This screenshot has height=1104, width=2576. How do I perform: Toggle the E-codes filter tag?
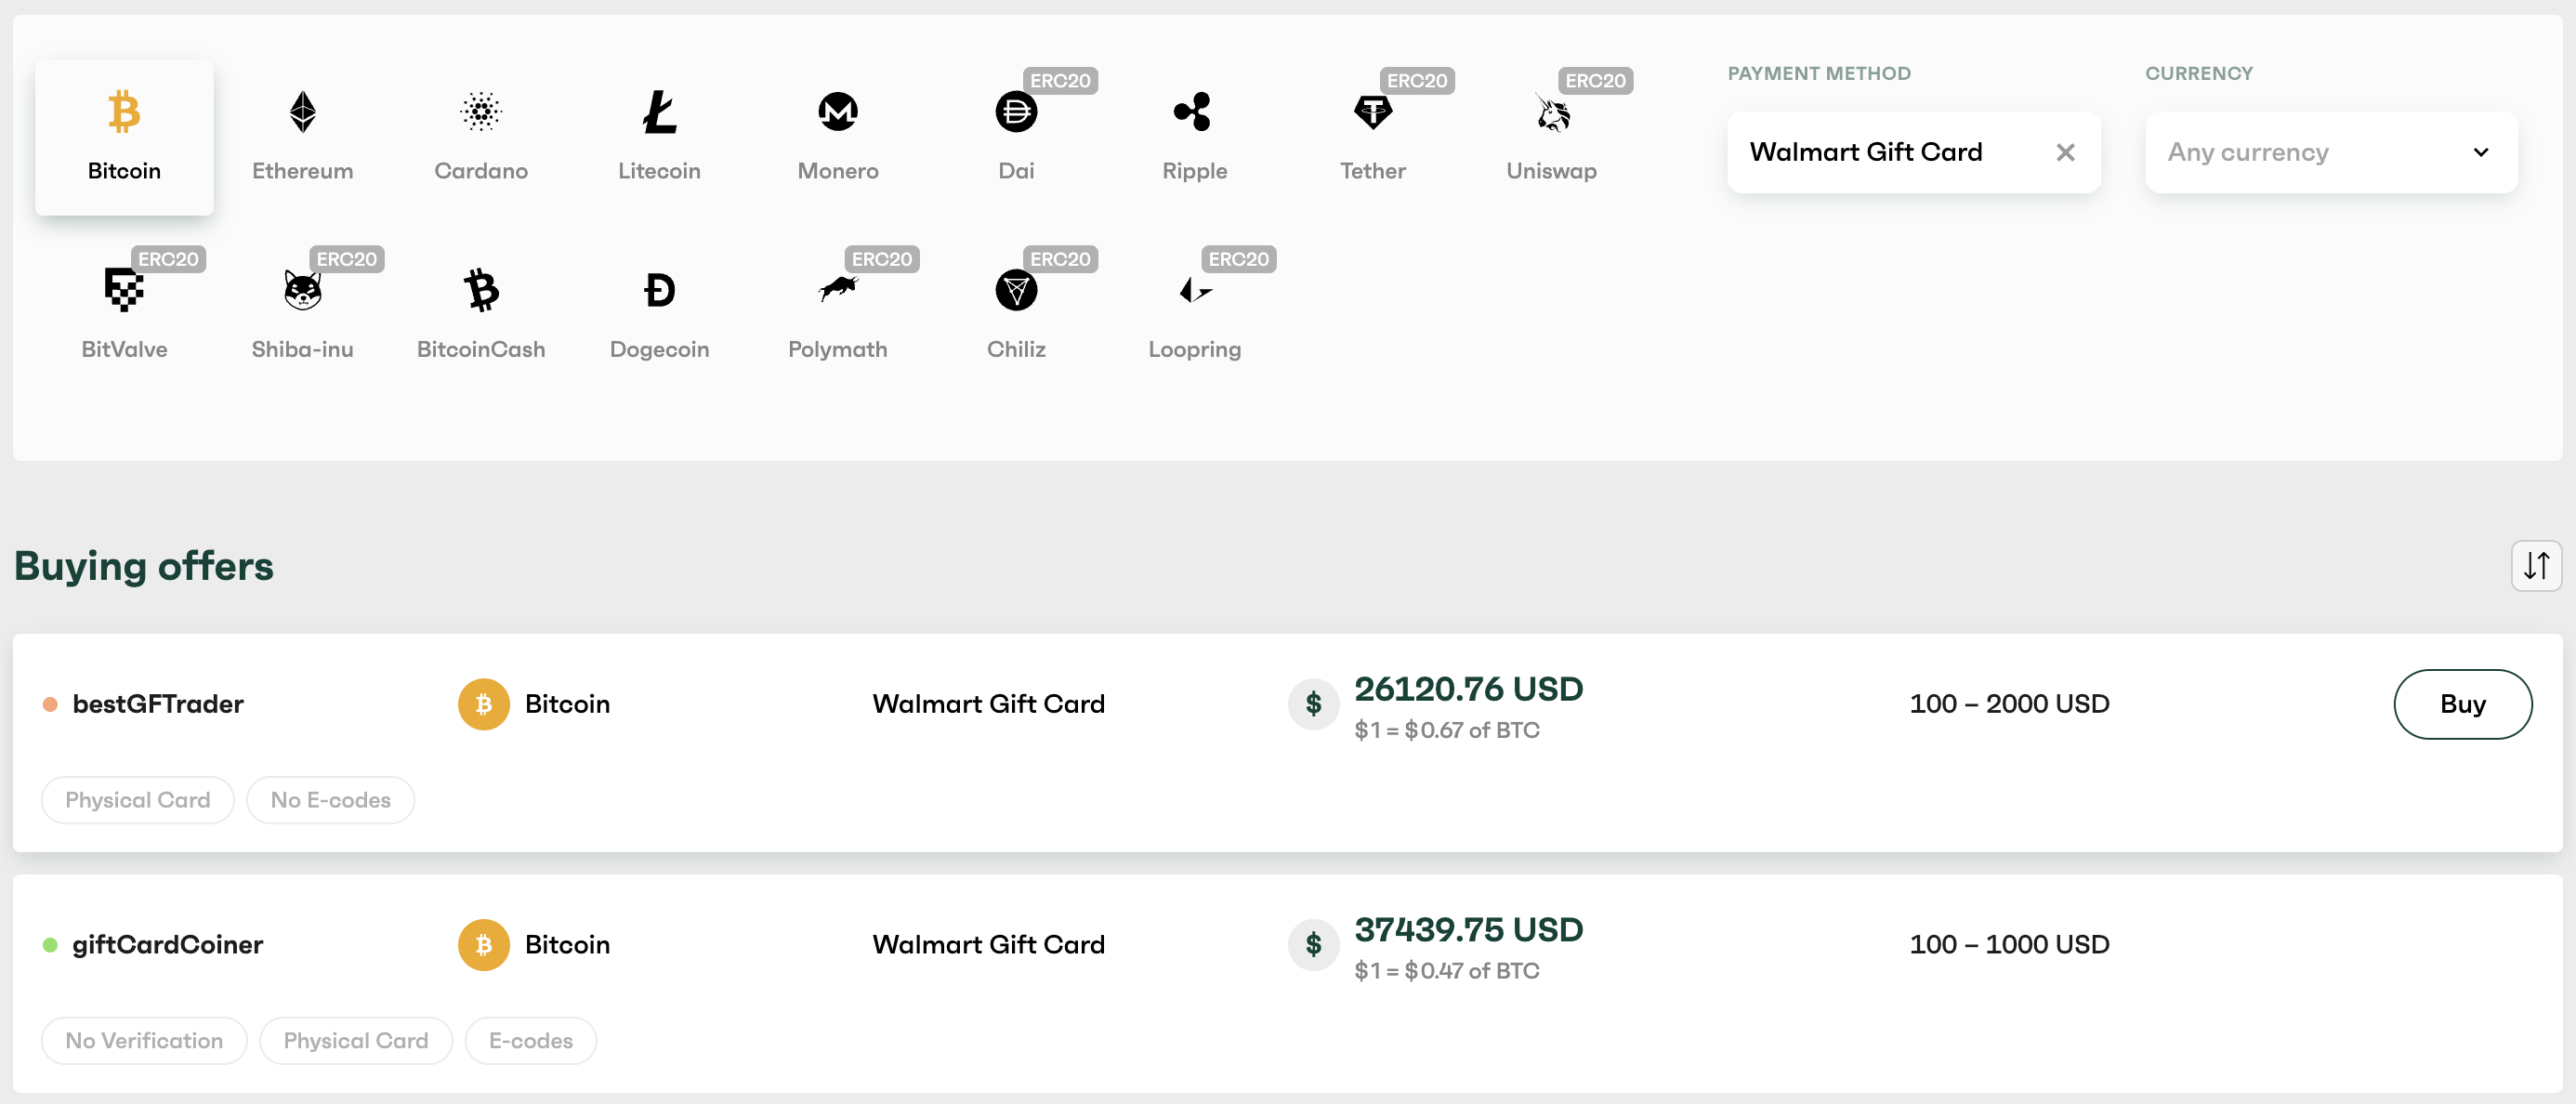[x=531, y=1038]
